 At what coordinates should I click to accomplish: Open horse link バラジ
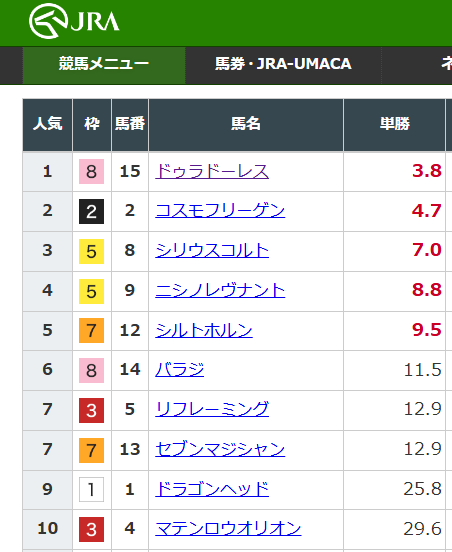coord(180,370)
